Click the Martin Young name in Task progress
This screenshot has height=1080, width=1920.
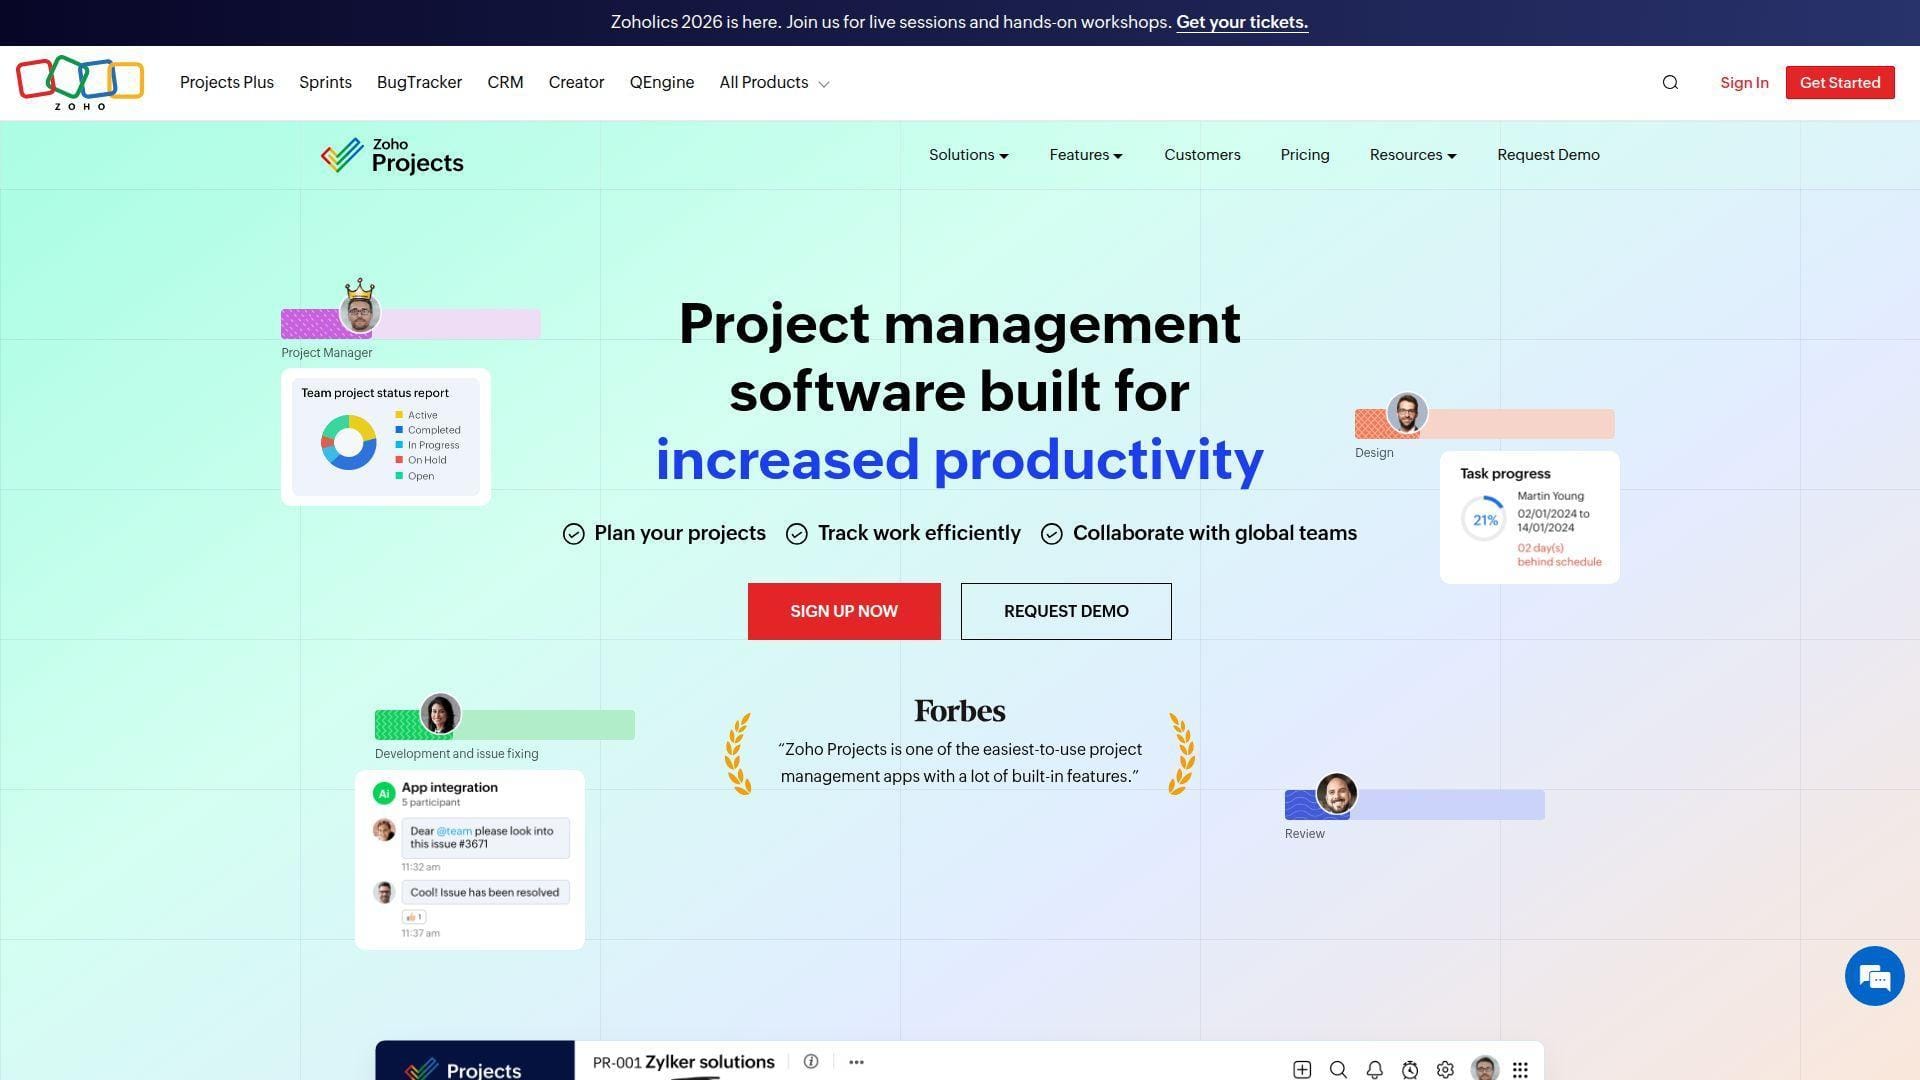pyautogui.click(x=1550, y=496)
